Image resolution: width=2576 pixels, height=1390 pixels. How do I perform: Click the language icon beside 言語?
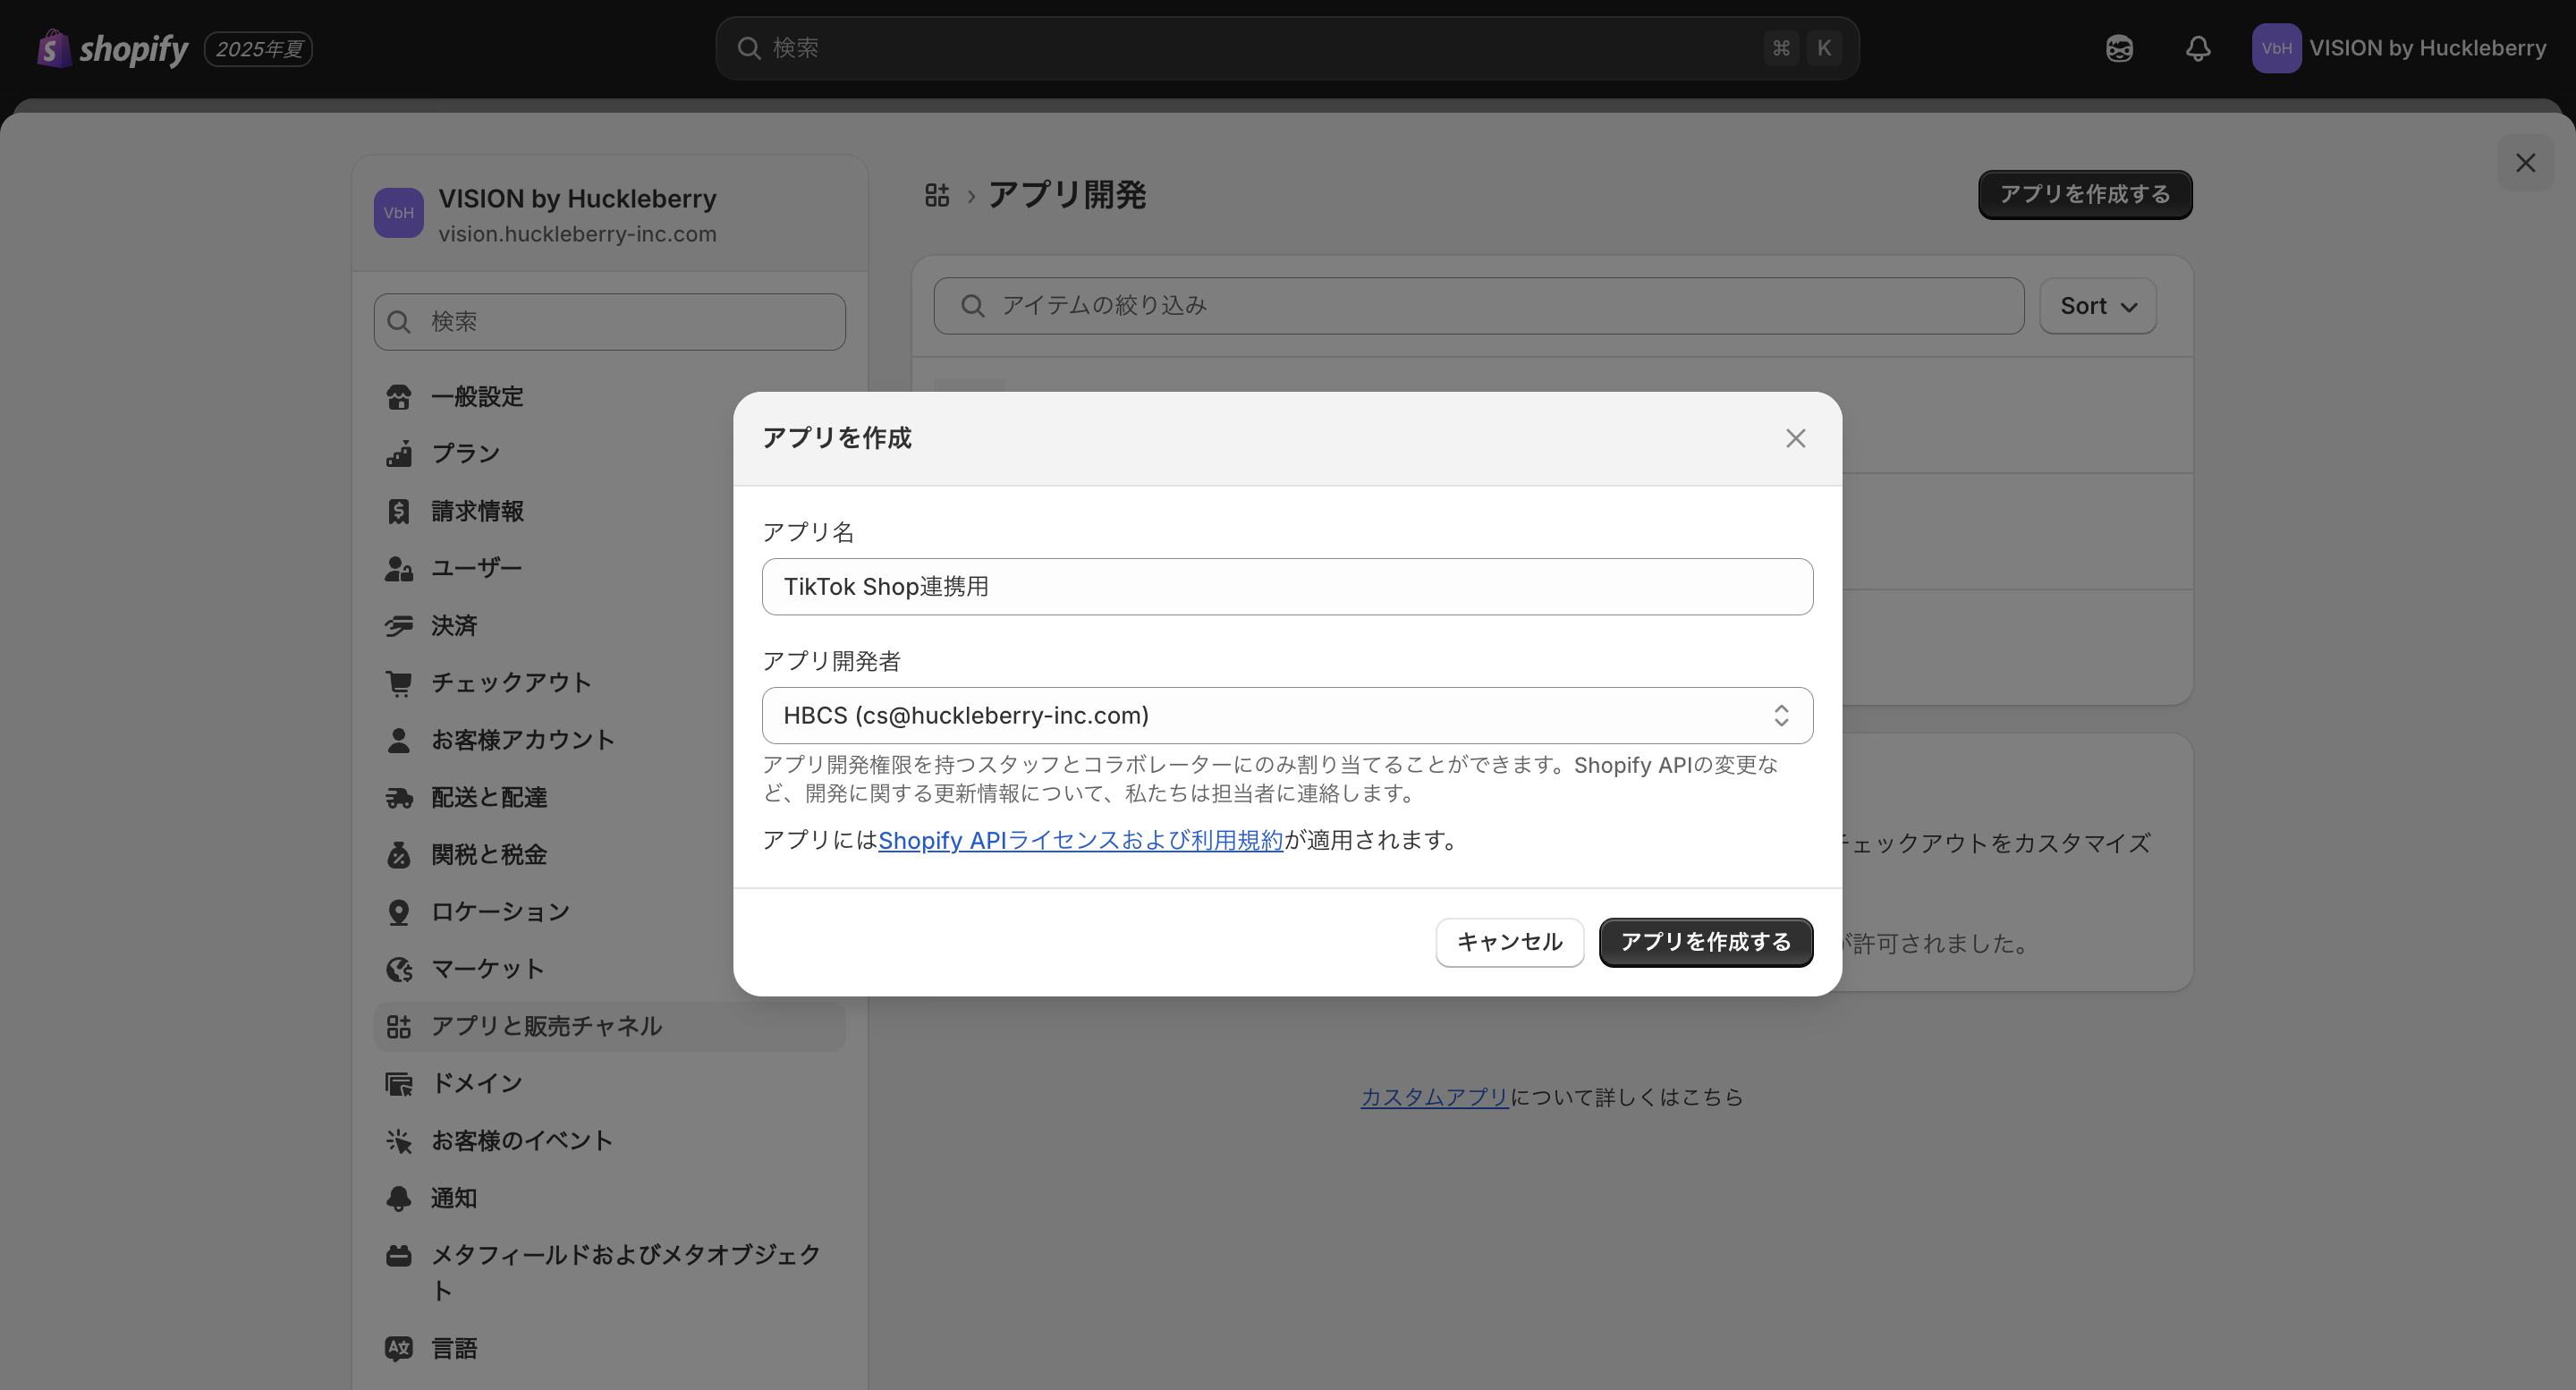[399, 1349]
